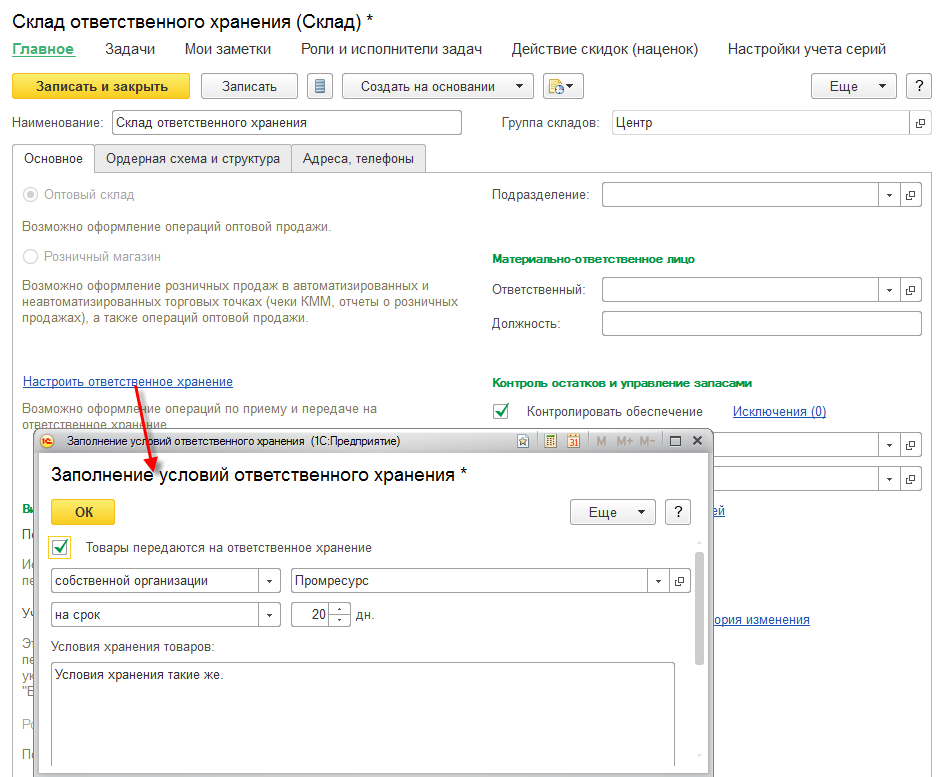Open the calculator icon in dialog title bar

point(550,441)
